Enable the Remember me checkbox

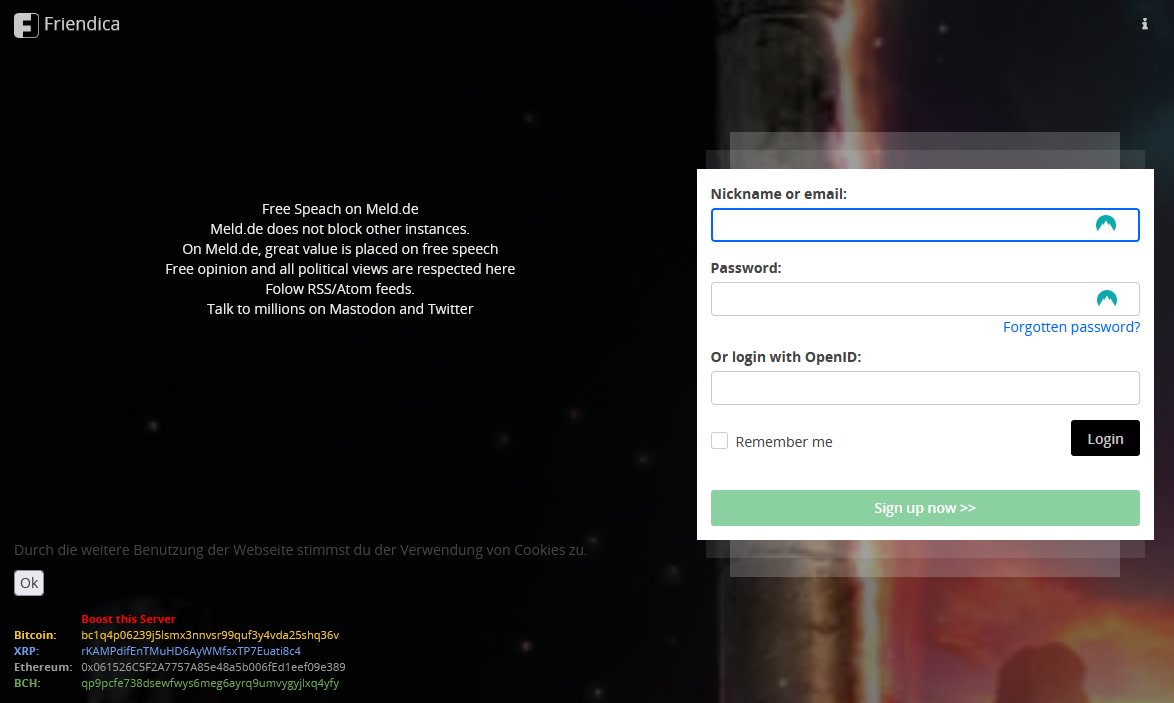719,440
